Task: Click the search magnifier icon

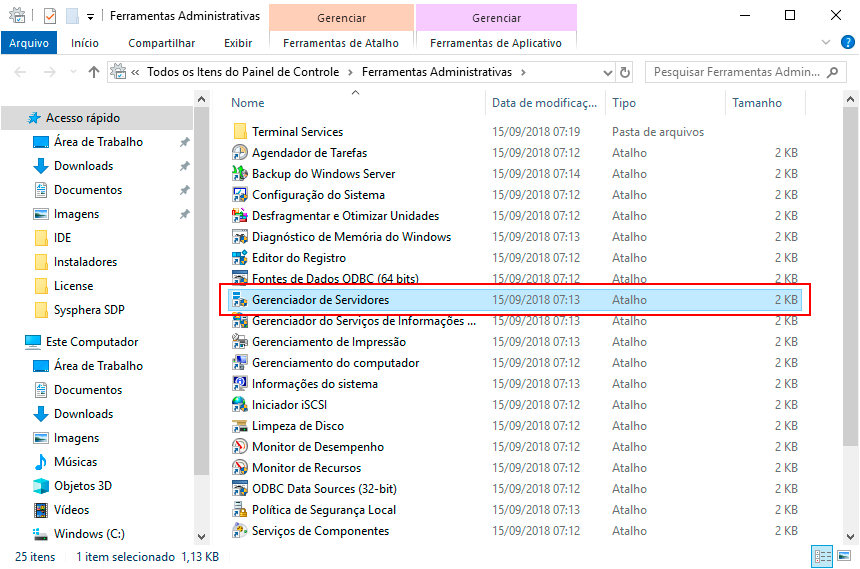Action: coord(833,72)
